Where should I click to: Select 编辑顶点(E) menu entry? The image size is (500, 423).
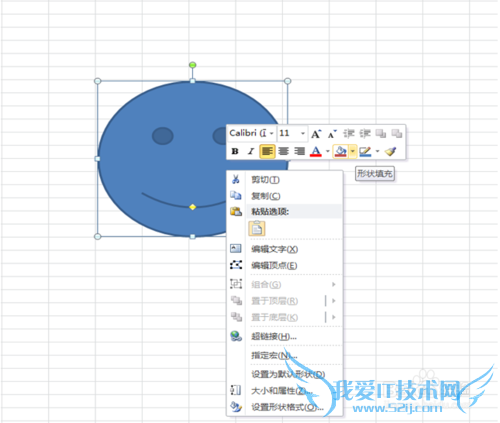tap(284, 265)
